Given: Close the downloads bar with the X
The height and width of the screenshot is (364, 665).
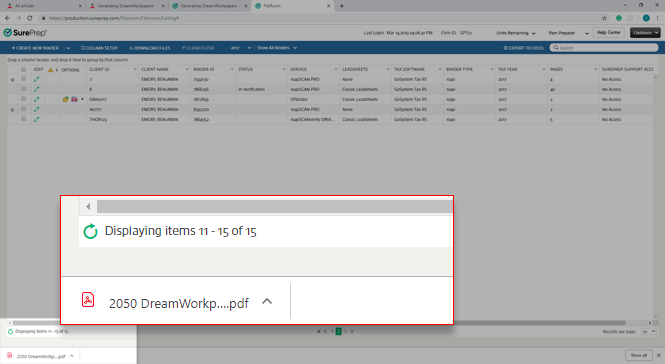Looking at the screenshot, I should (x=659, y=356).
